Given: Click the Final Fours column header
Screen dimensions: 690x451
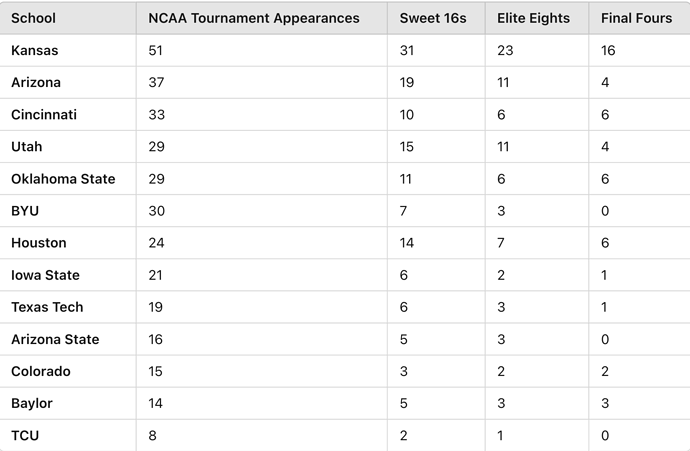Looking at the screenshot, I should pyautogui.click(x=636, y=18).
